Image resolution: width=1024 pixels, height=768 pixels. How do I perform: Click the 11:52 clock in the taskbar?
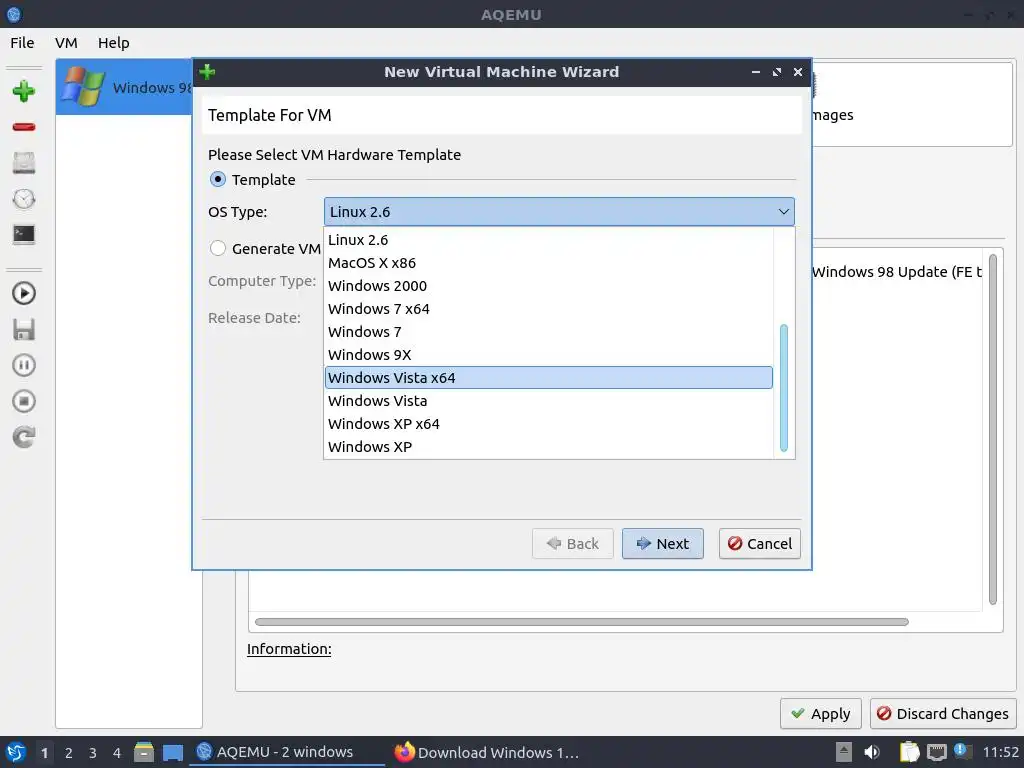click(x=1000, y=752)
